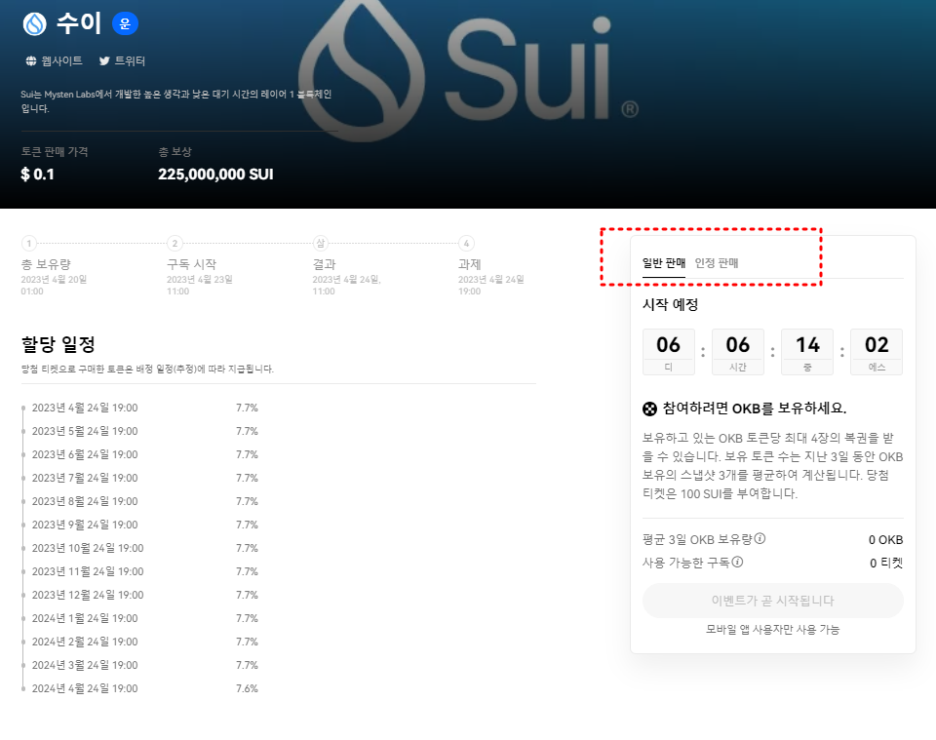
Task: Click the 2024년 4월 24일 19:00 allocation row
Action: (140, 688)
